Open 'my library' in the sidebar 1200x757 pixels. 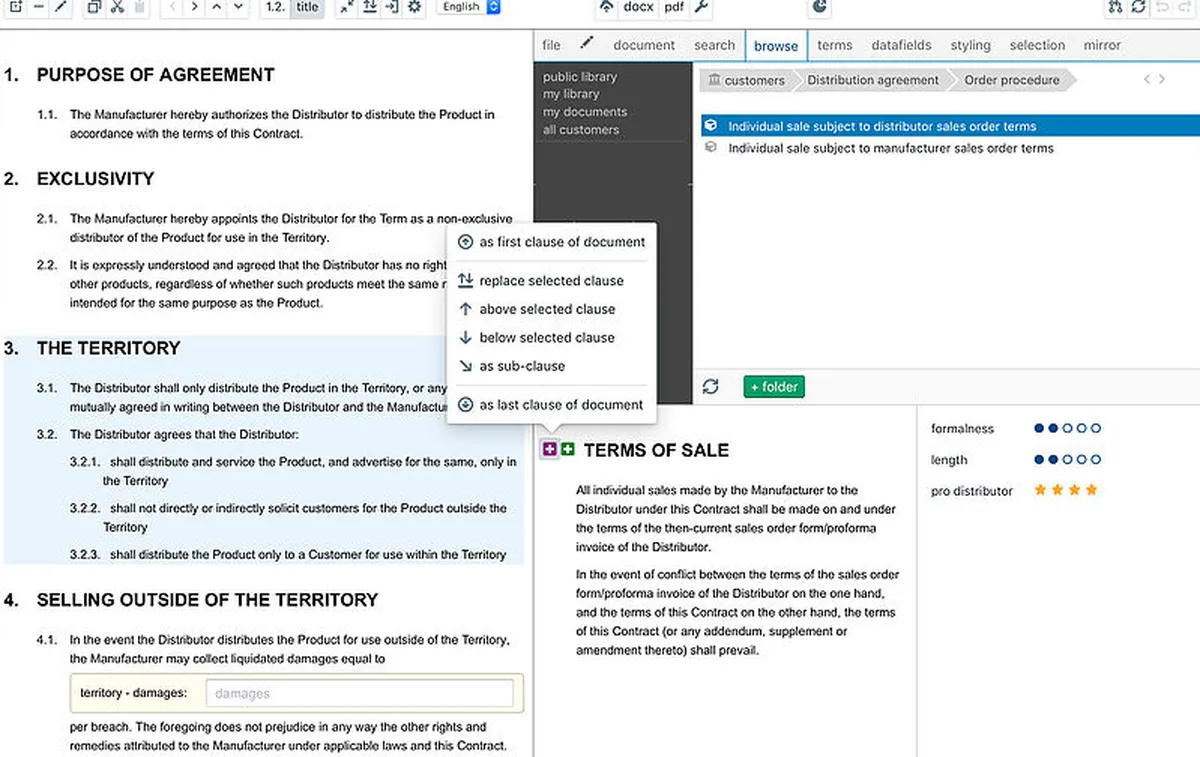[571, 94]
